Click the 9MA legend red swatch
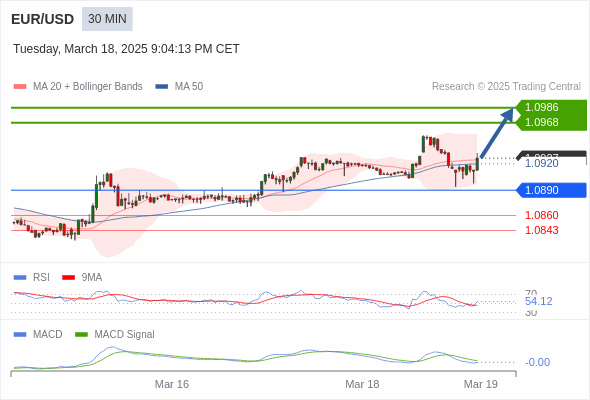The image size is (590, 400). (68, 278)
